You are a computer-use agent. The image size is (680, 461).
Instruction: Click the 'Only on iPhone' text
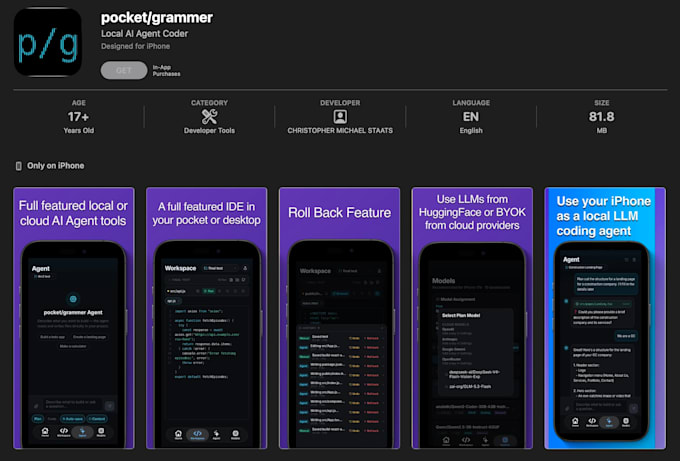click(x=56, y=166)
